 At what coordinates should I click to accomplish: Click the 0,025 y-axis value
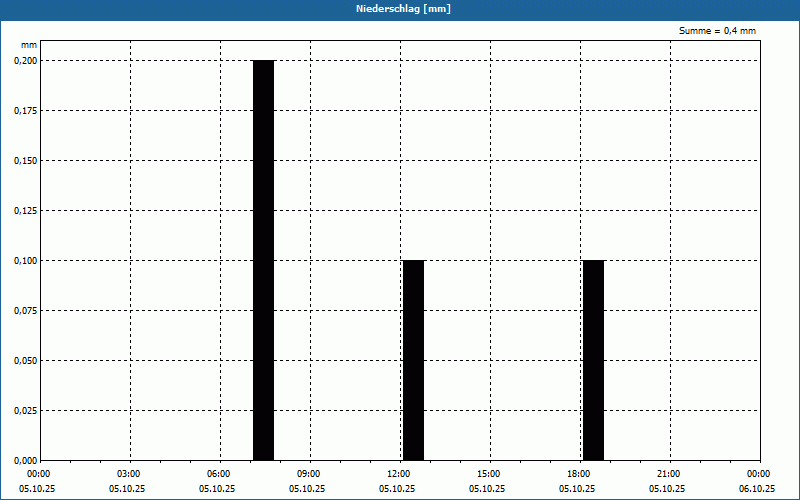pos(26,411)
